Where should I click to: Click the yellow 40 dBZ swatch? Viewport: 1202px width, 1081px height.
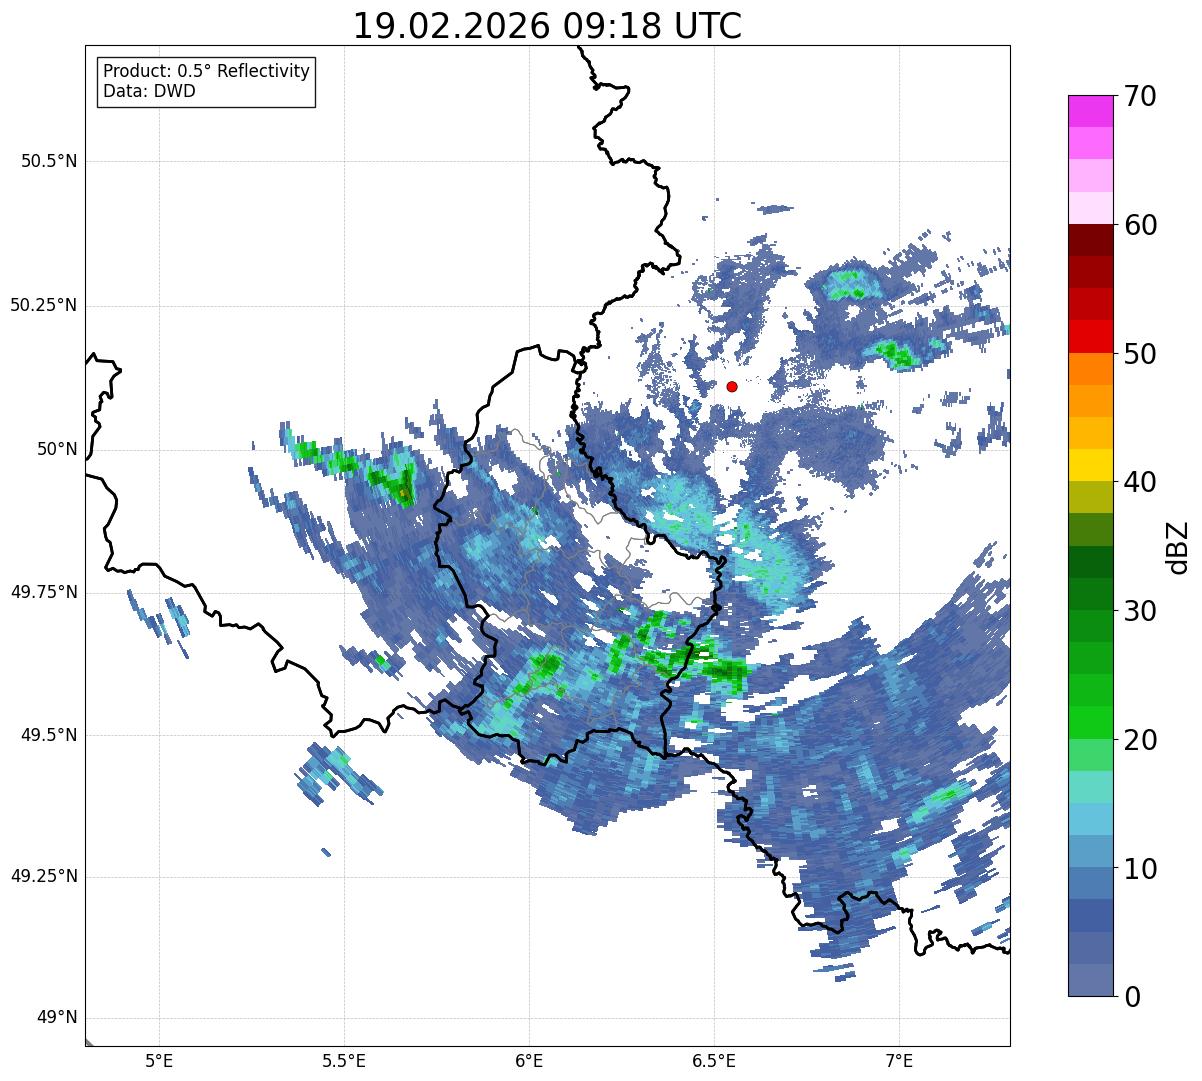(1090, 465)
